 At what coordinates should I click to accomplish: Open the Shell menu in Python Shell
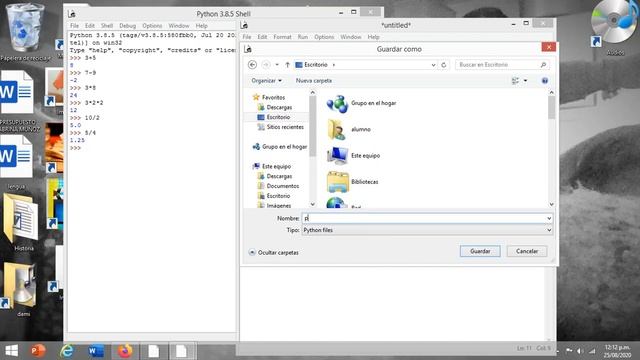(x=107, y=26)
